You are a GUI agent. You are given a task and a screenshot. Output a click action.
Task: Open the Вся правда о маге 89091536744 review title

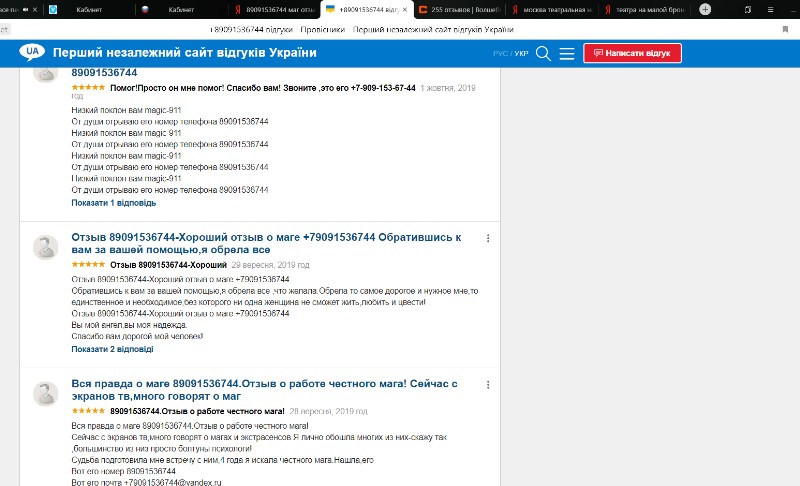[x=264, y=390]
